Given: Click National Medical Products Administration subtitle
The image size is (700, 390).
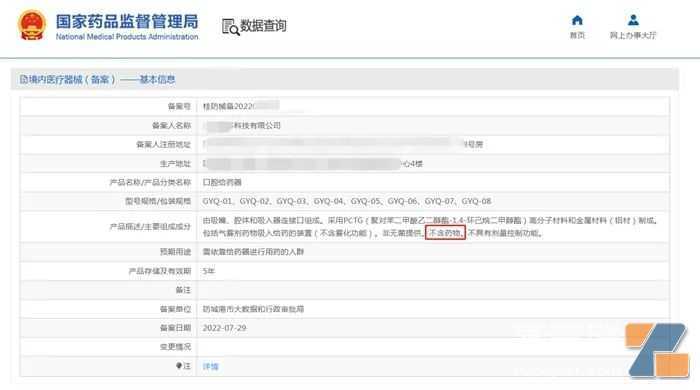Looking at the screenshot, I should click(x=127, y=37).
